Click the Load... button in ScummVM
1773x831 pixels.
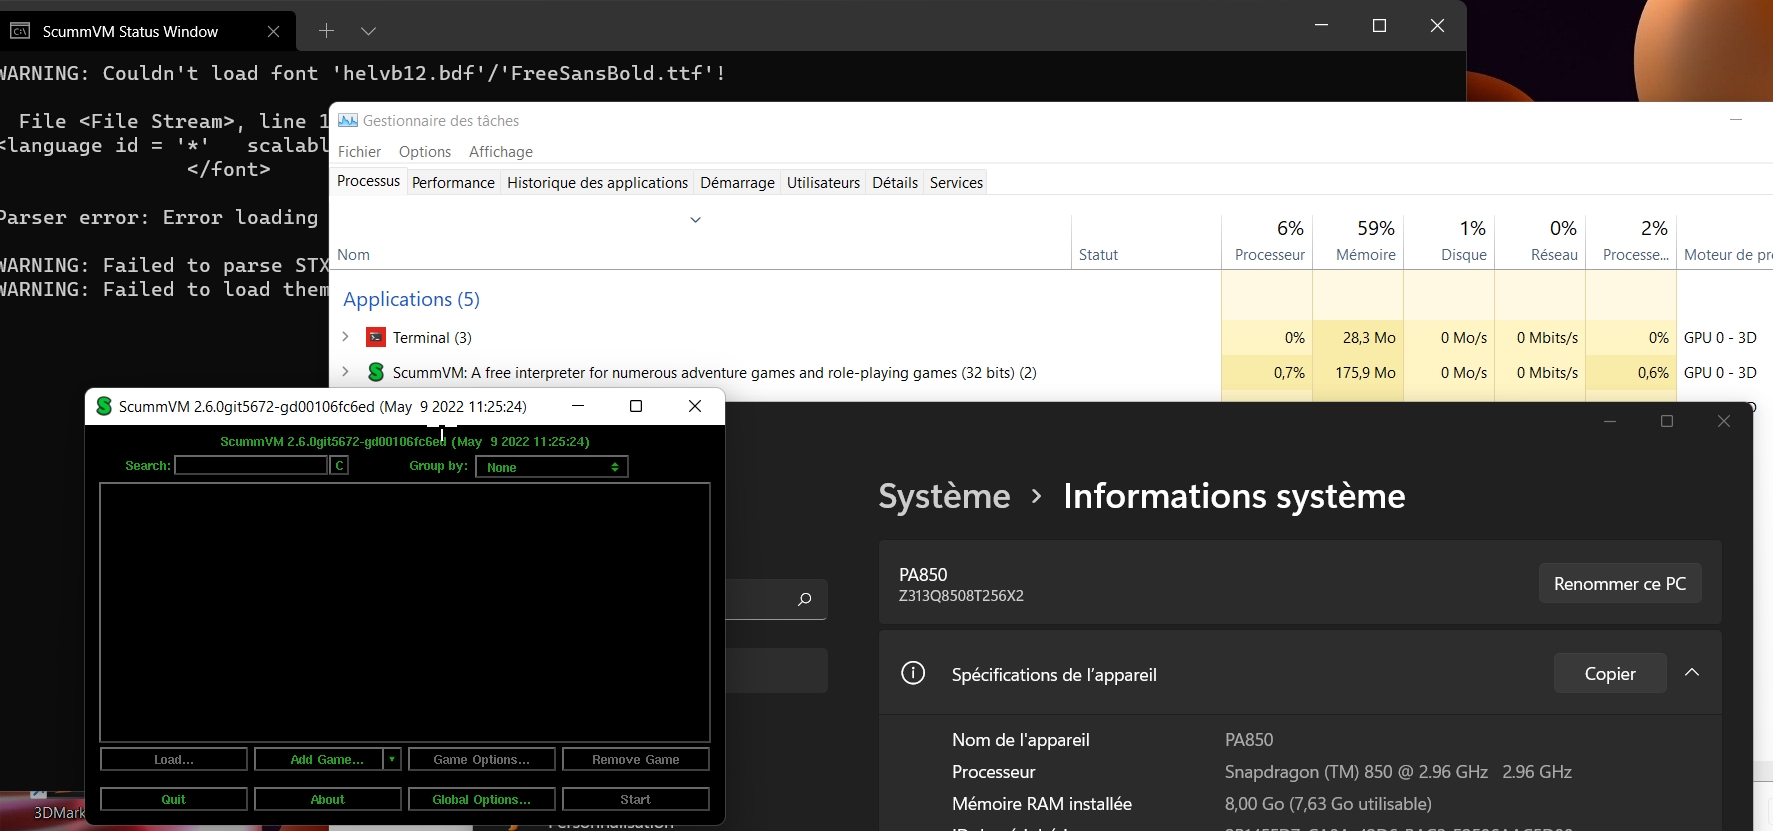174,760
